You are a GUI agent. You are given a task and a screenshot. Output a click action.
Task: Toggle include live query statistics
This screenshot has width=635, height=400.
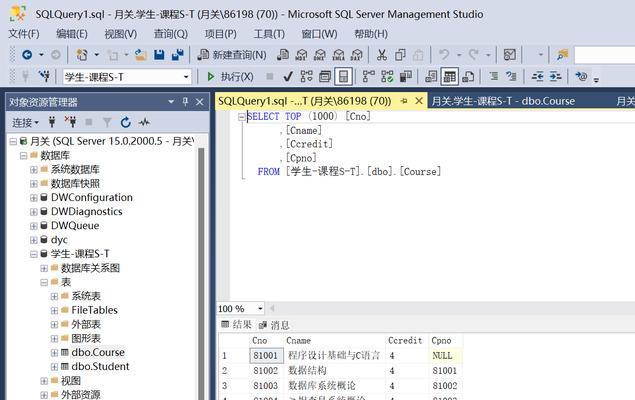pos(387,77)
